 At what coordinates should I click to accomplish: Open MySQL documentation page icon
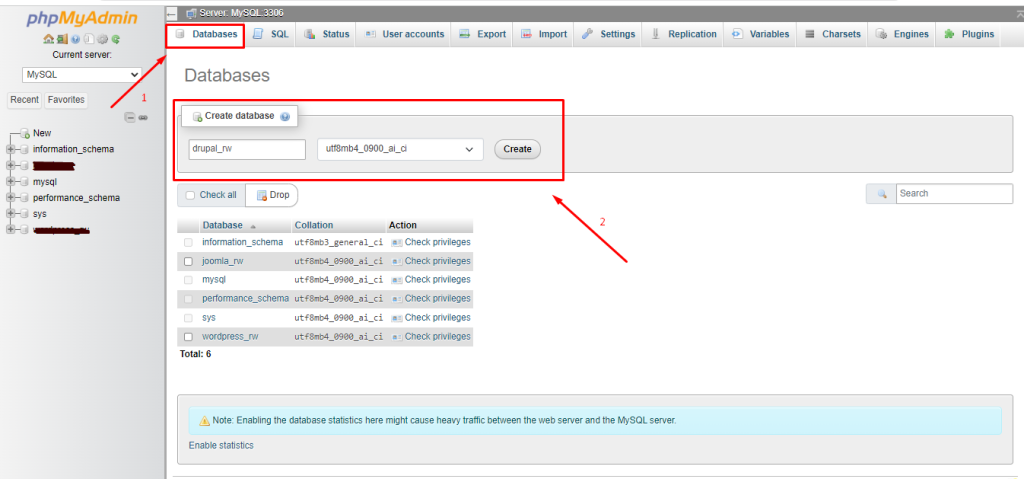89,39
